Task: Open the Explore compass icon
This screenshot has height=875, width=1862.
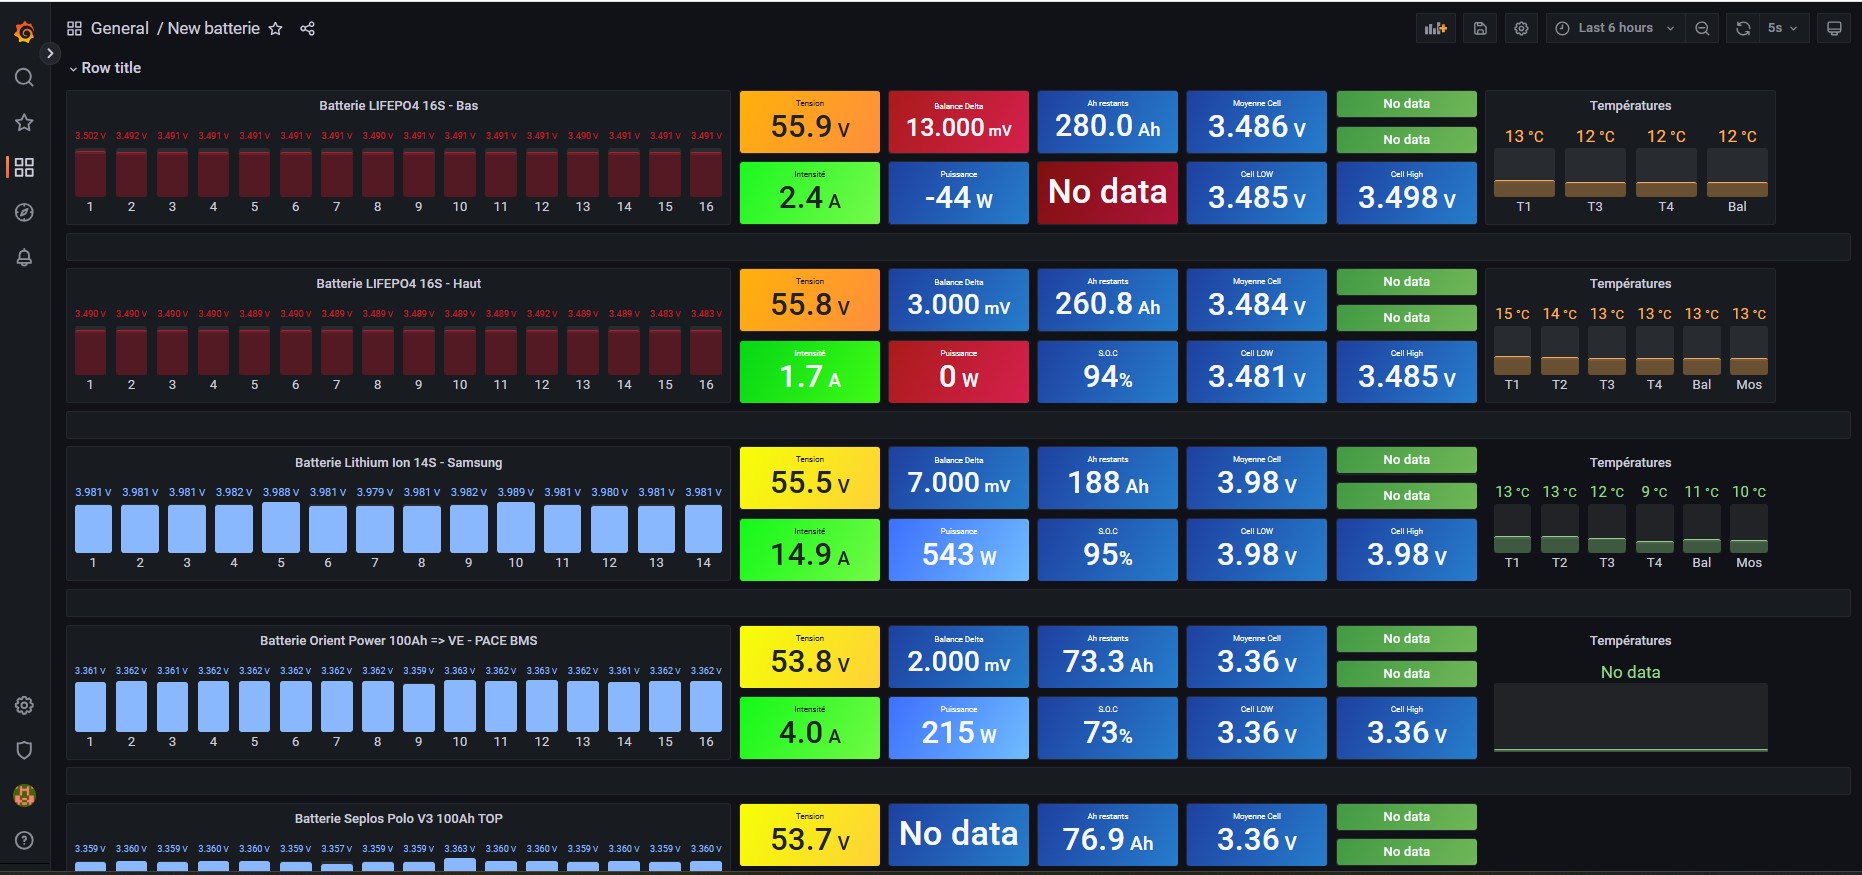Action: coord(24,212)
